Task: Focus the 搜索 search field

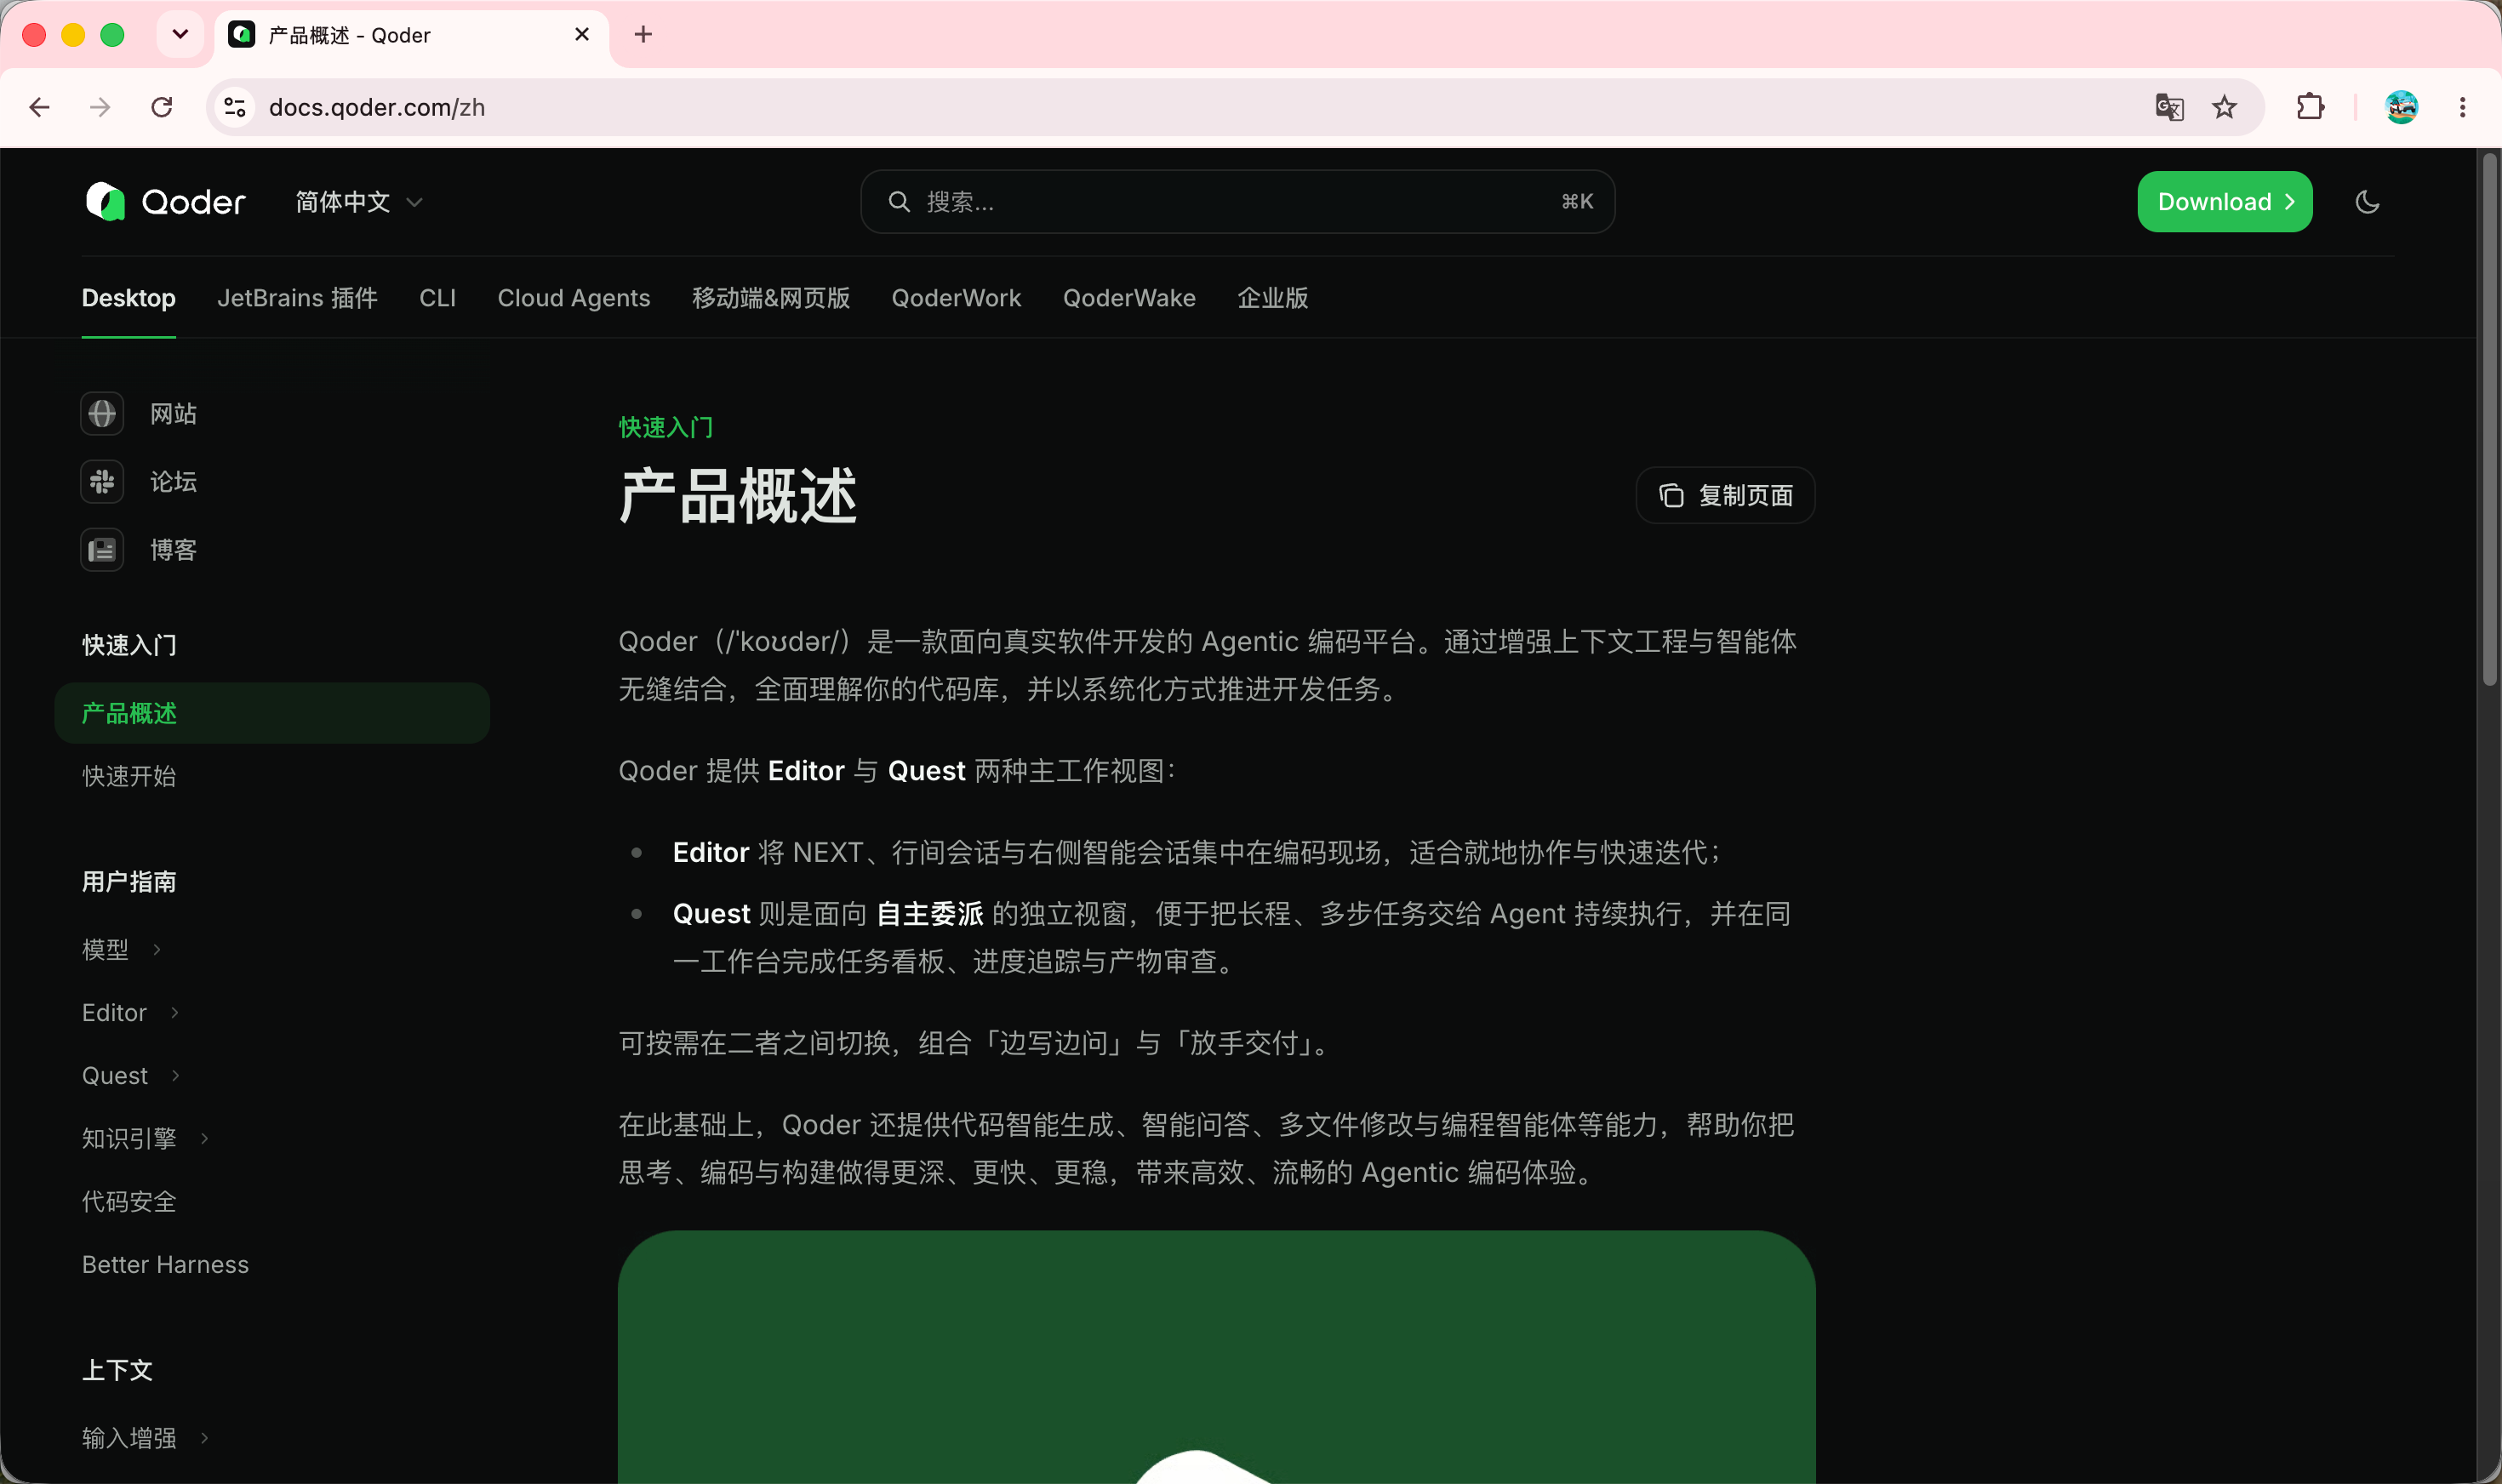Action: click(1237, 202)
